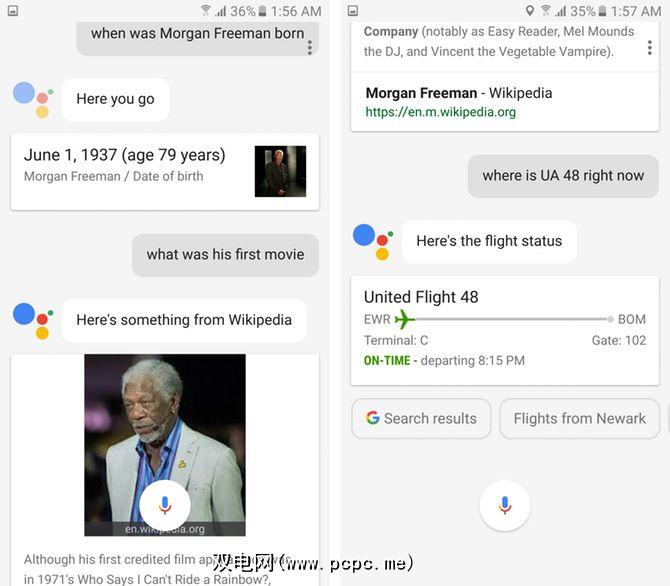Image resolution: width=670 pixels, height=586 pixels.
Task: Tap the 'Morgan Freeman / Date of birth' subtitle
Action: coord(113,176)
